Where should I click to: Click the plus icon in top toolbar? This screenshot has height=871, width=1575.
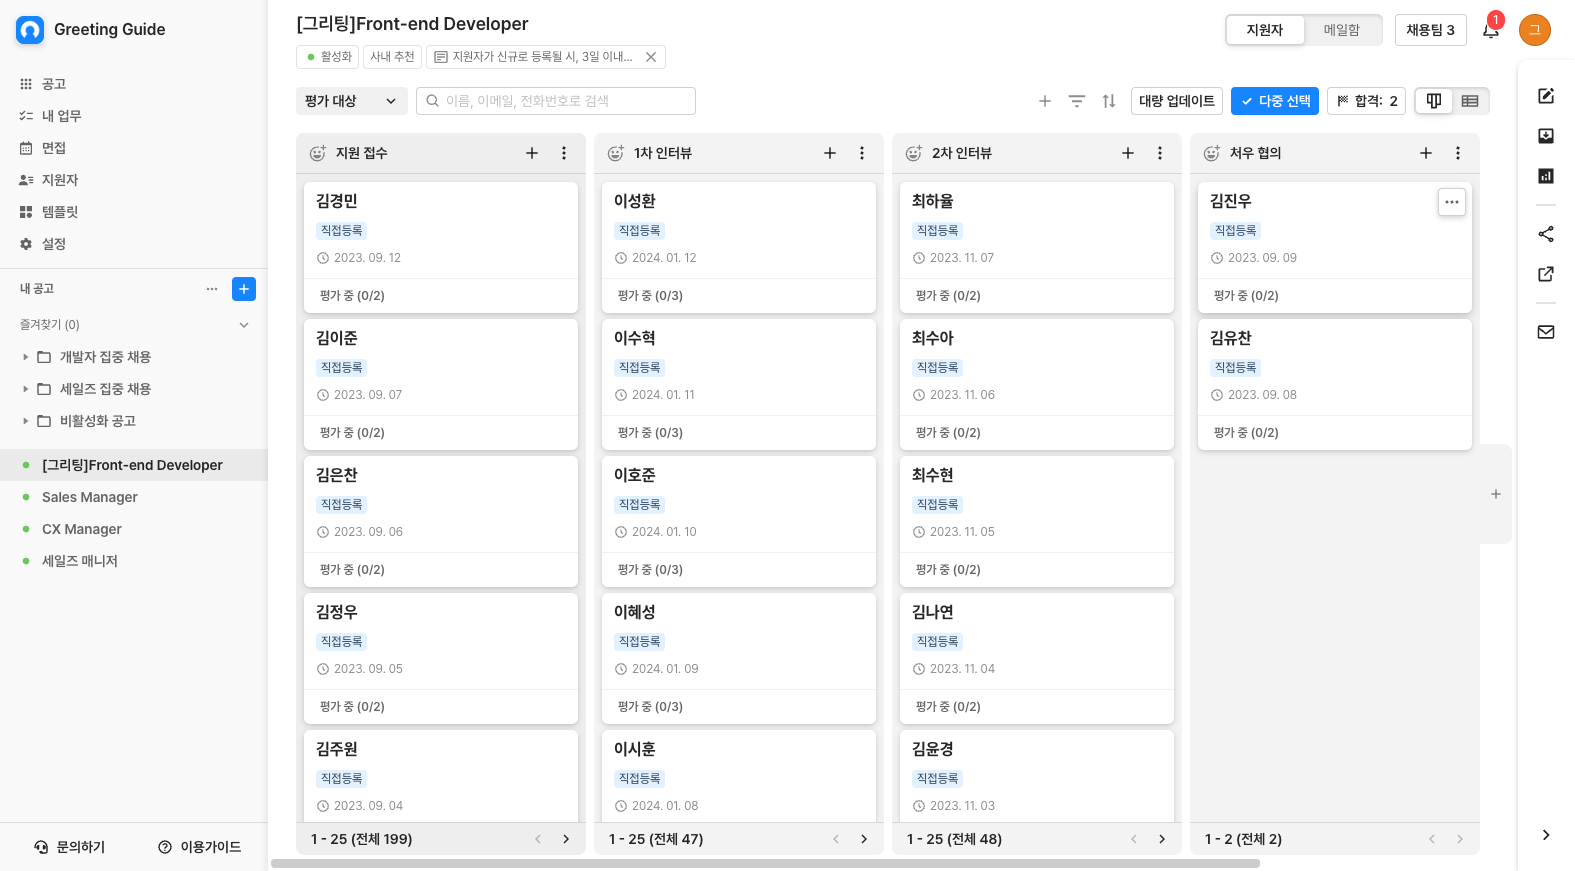coord(1045,101)
